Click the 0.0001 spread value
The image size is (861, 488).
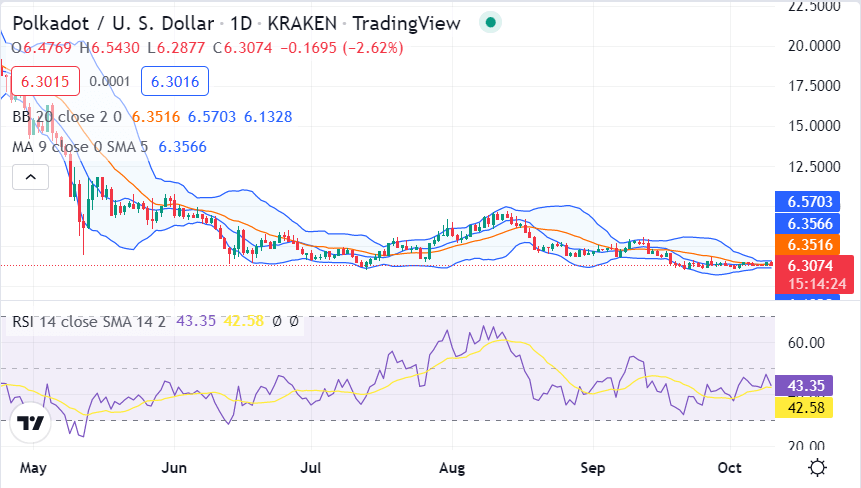(x=110, y=81)
